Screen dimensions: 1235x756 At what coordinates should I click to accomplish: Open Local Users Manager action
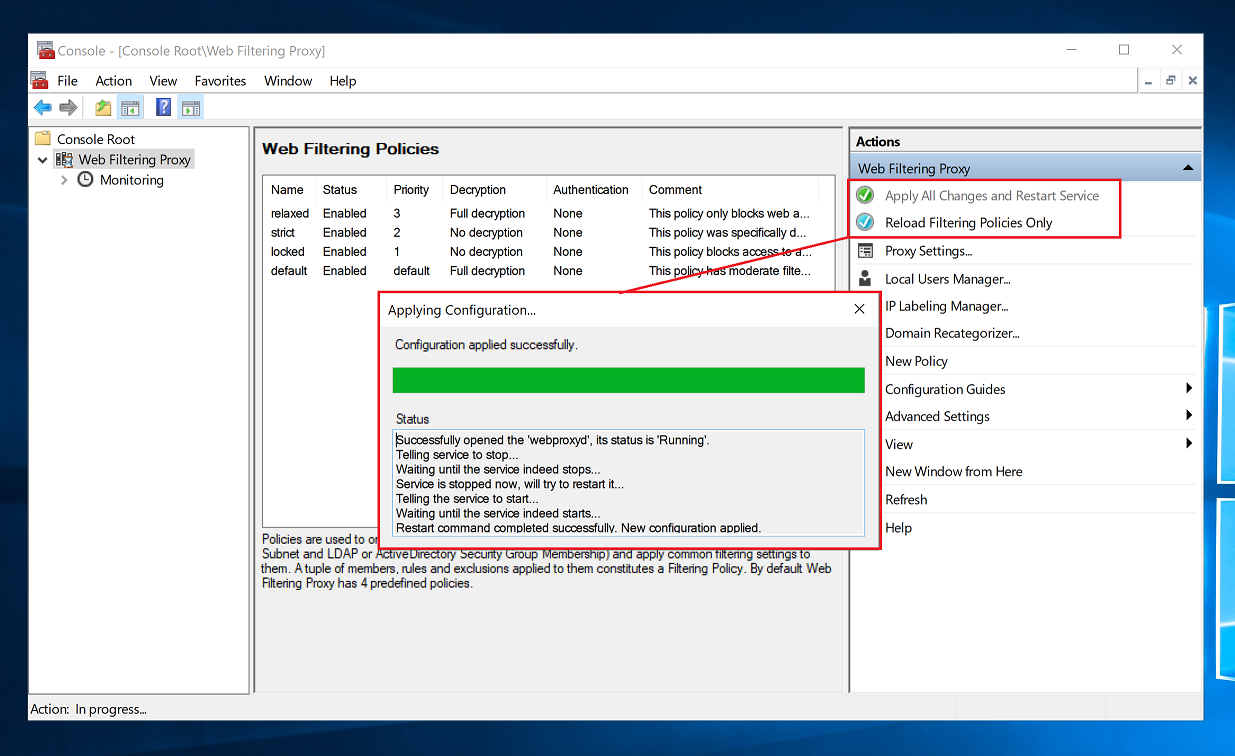pyautogui.click(x=948, y=279)
